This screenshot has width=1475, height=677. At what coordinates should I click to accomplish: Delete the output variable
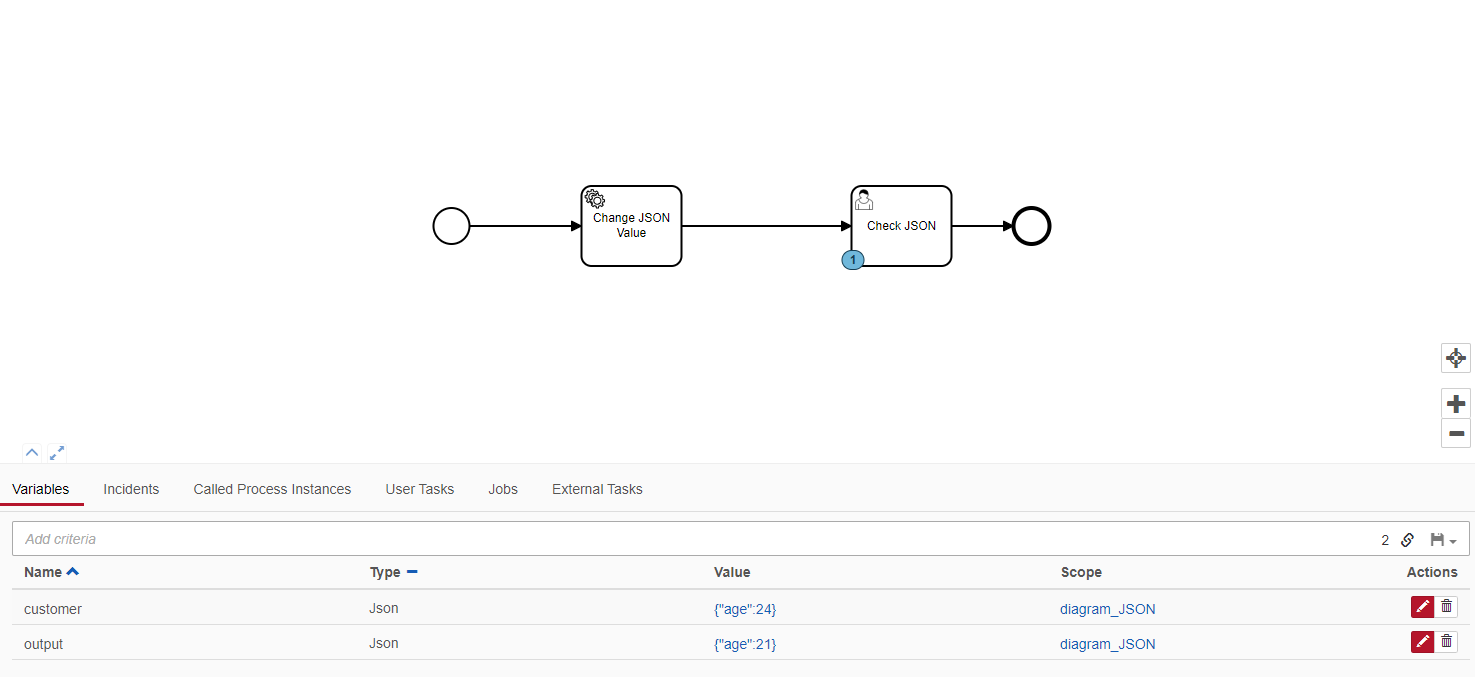pos(1446,642)
